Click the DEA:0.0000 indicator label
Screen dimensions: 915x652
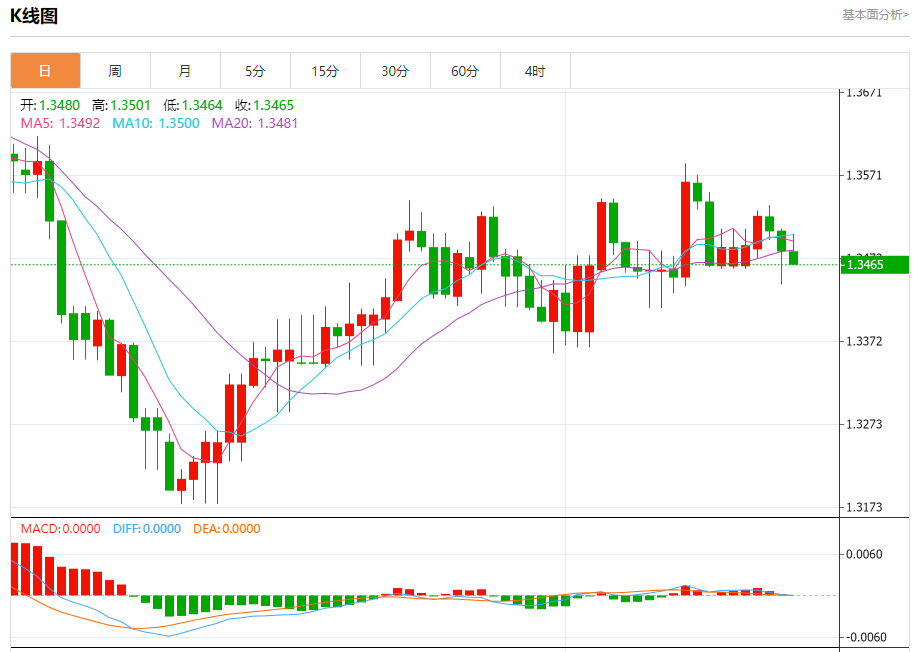pyautogui.click(x=227, y=529)
